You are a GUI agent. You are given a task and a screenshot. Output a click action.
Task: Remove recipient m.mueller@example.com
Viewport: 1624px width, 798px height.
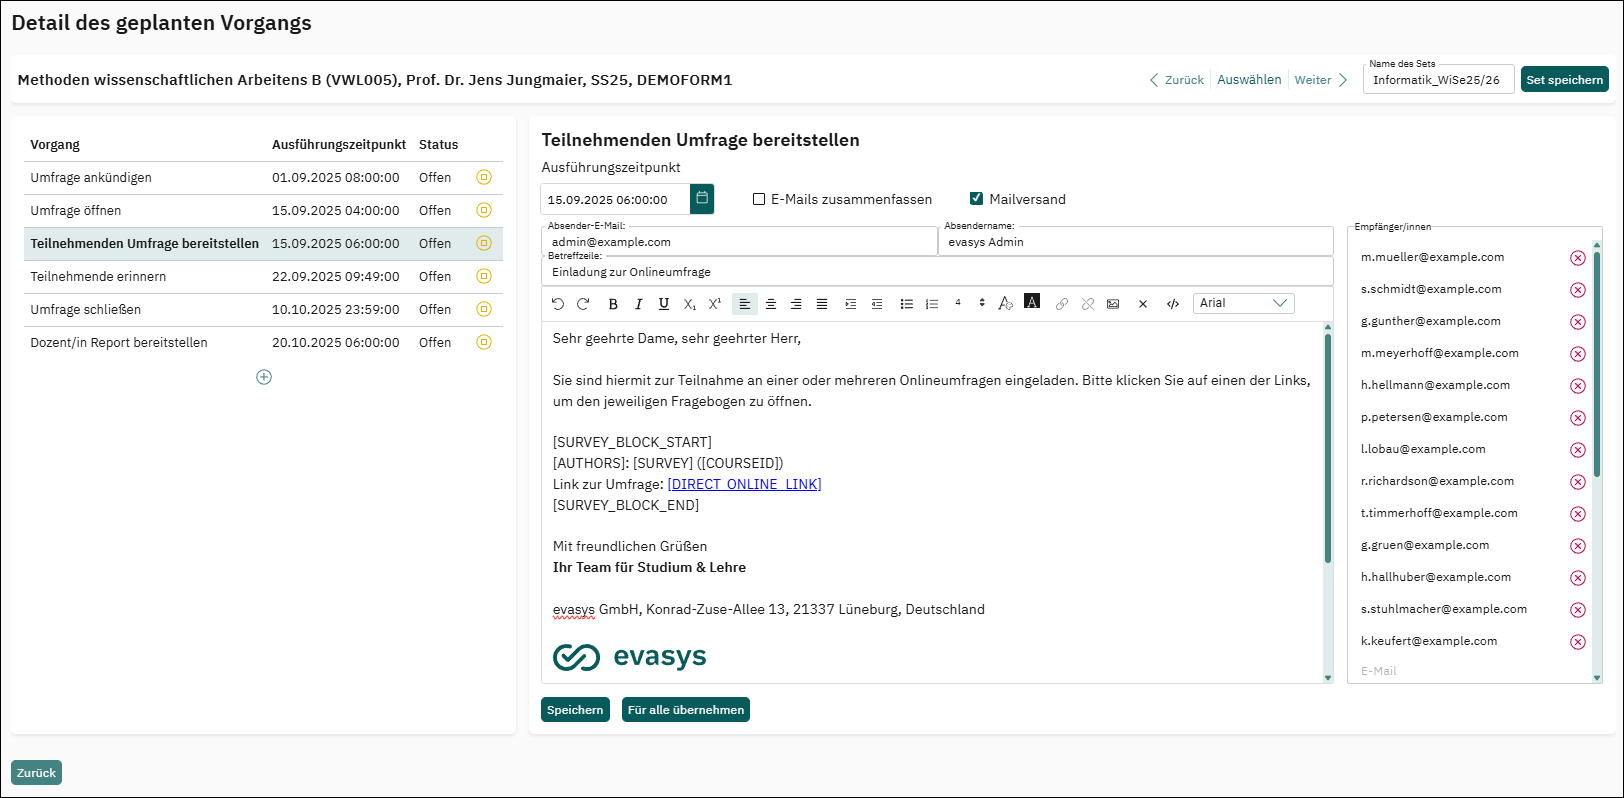pyautogui.click(x=1577, y=258)
